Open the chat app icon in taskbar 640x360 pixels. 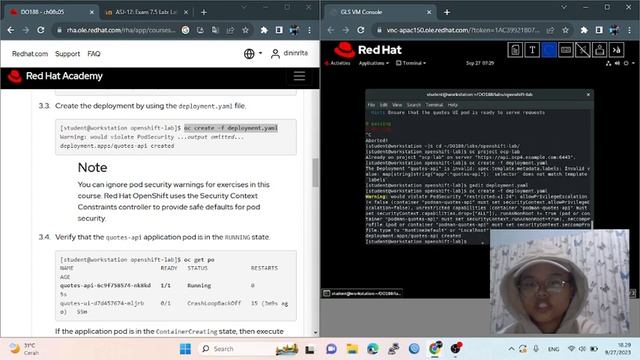point(331,349)
